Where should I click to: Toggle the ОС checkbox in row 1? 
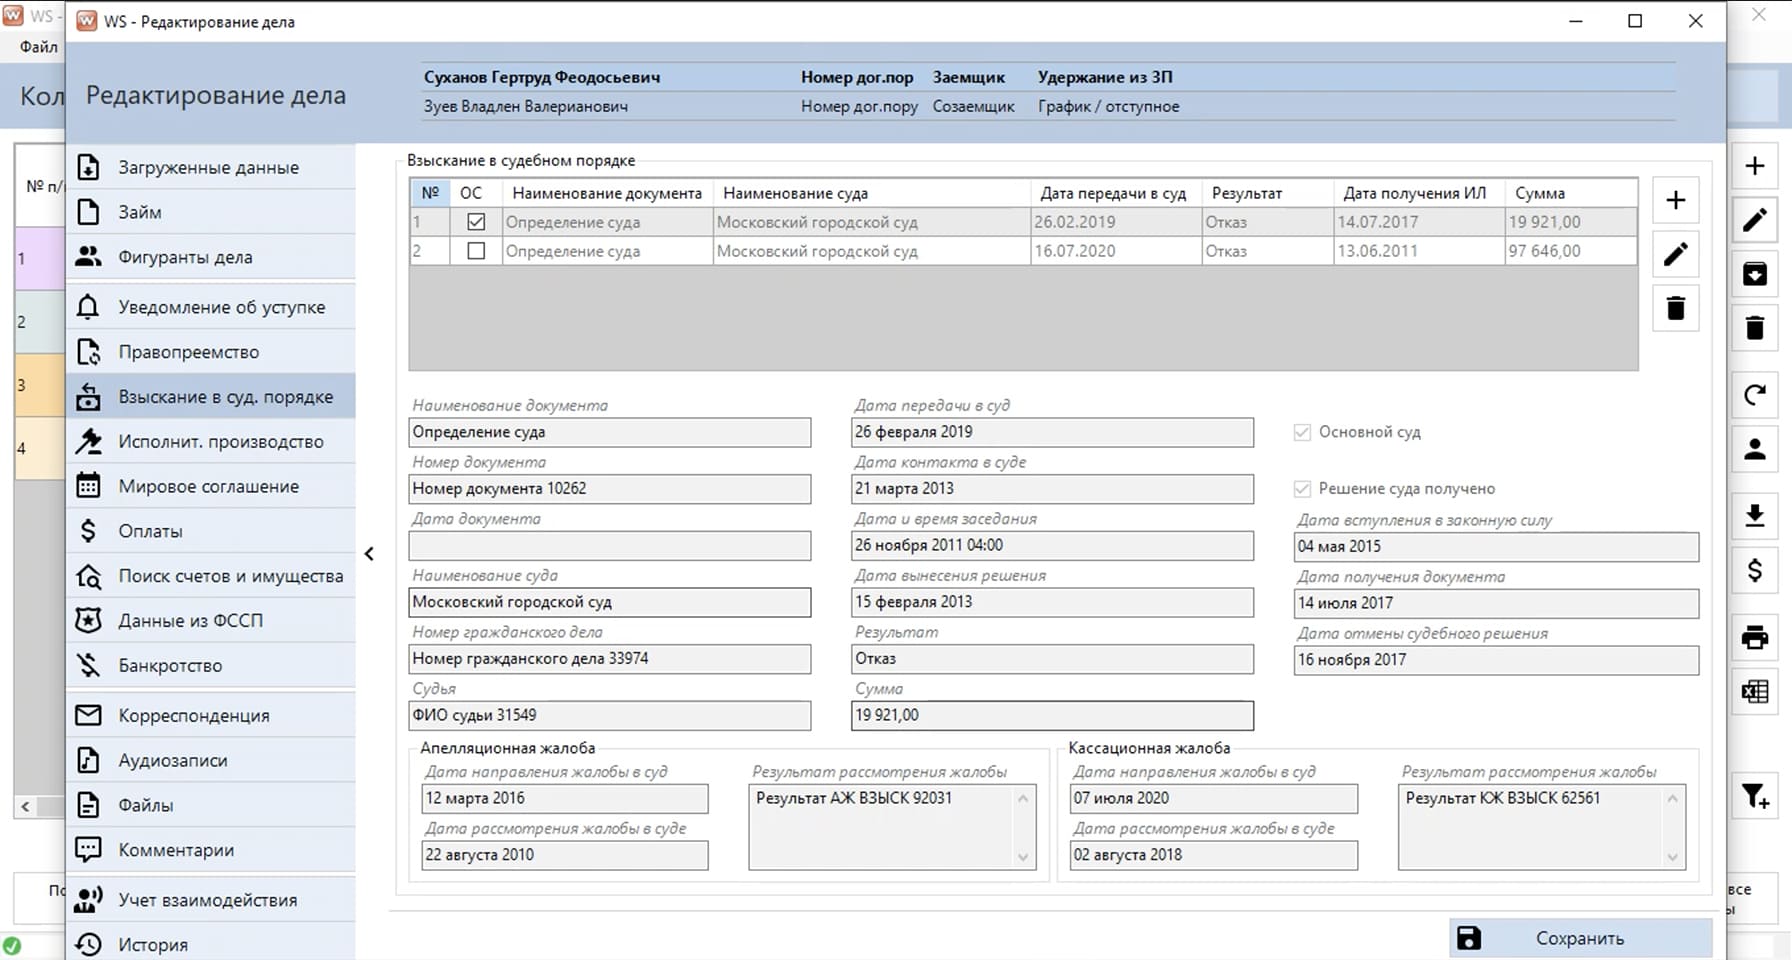pyautogui.click(x=476, y=222)
